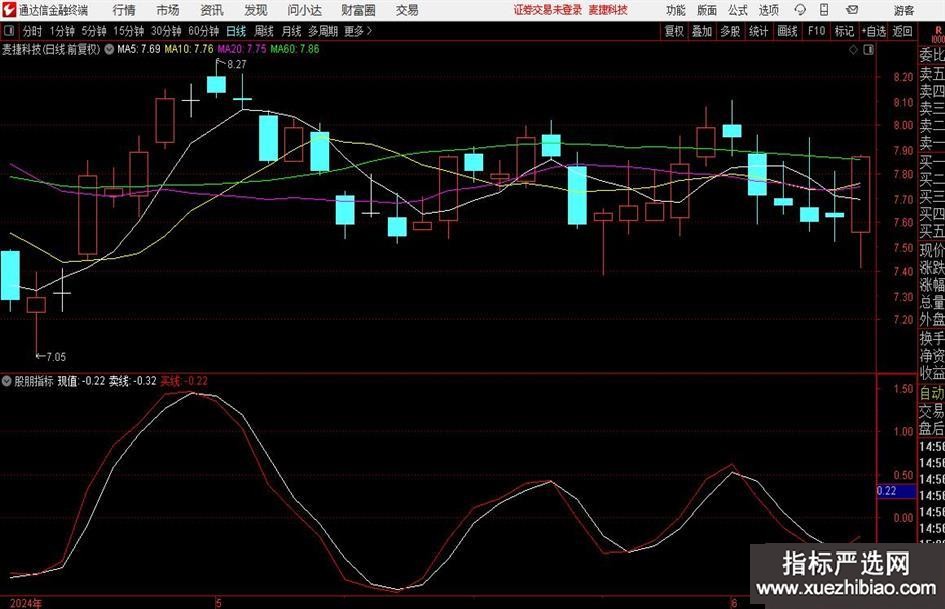The image size is (945, 609).
Task: Expand 股朋指标 indicator dropdown arrow
Action: tap(7, 381)
